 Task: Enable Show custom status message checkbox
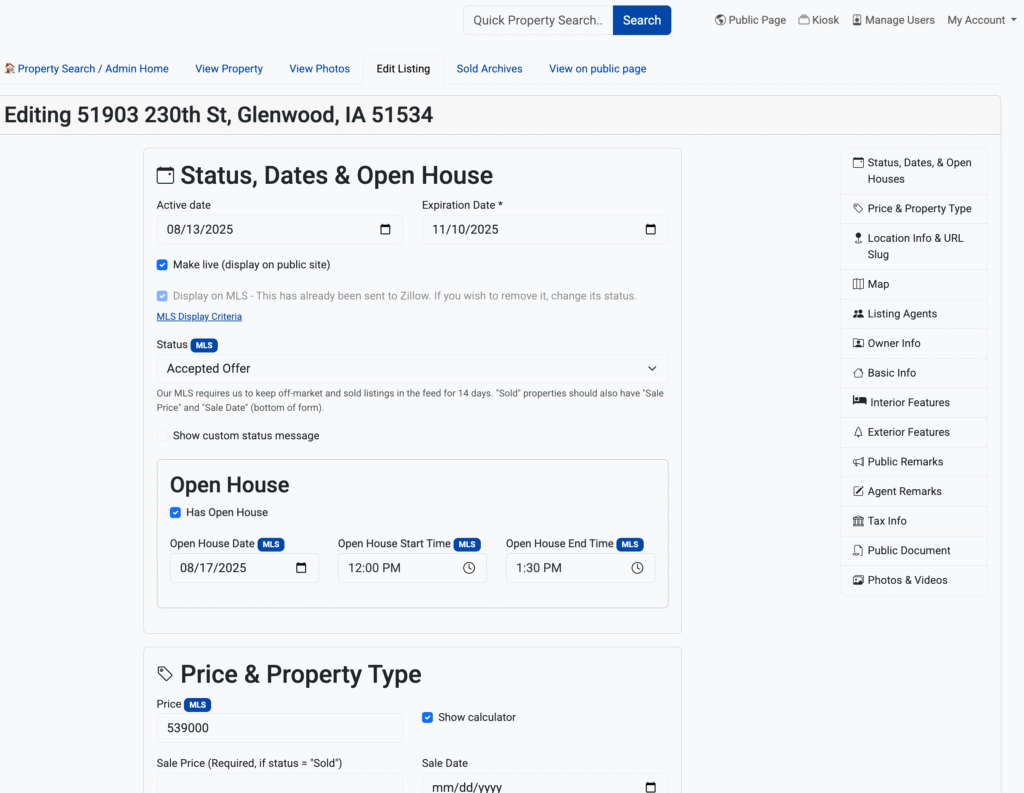(x=162, y=436)
